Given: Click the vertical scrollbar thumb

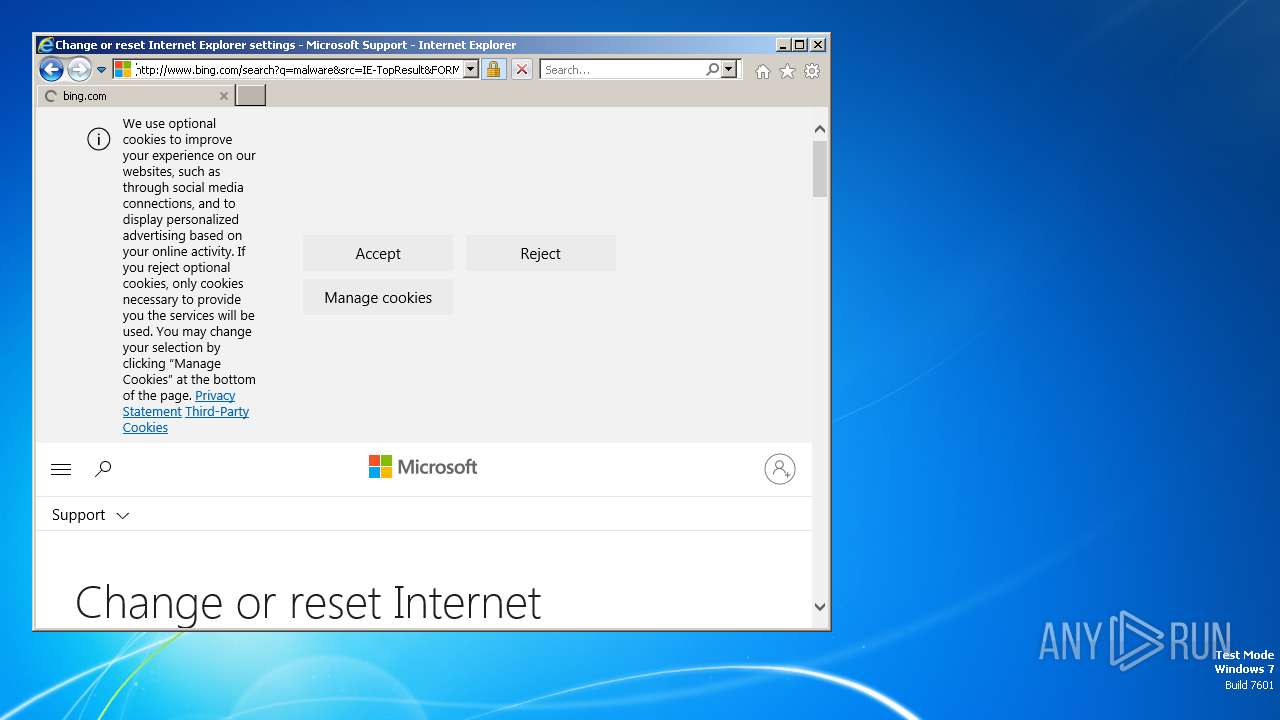Looking at the screenshot, I should pos(820,169).
